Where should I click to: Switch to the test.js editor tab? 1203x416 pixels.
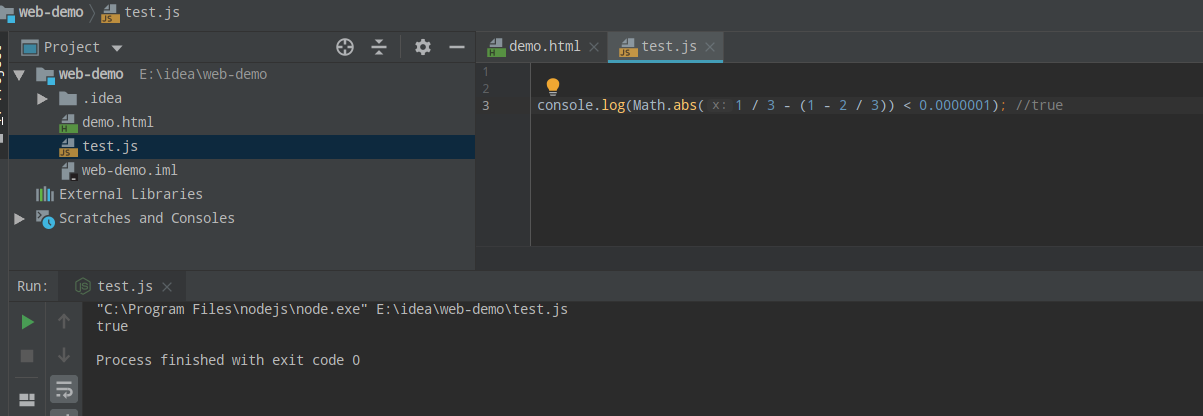pyautogui.click(x=668, y=46)
